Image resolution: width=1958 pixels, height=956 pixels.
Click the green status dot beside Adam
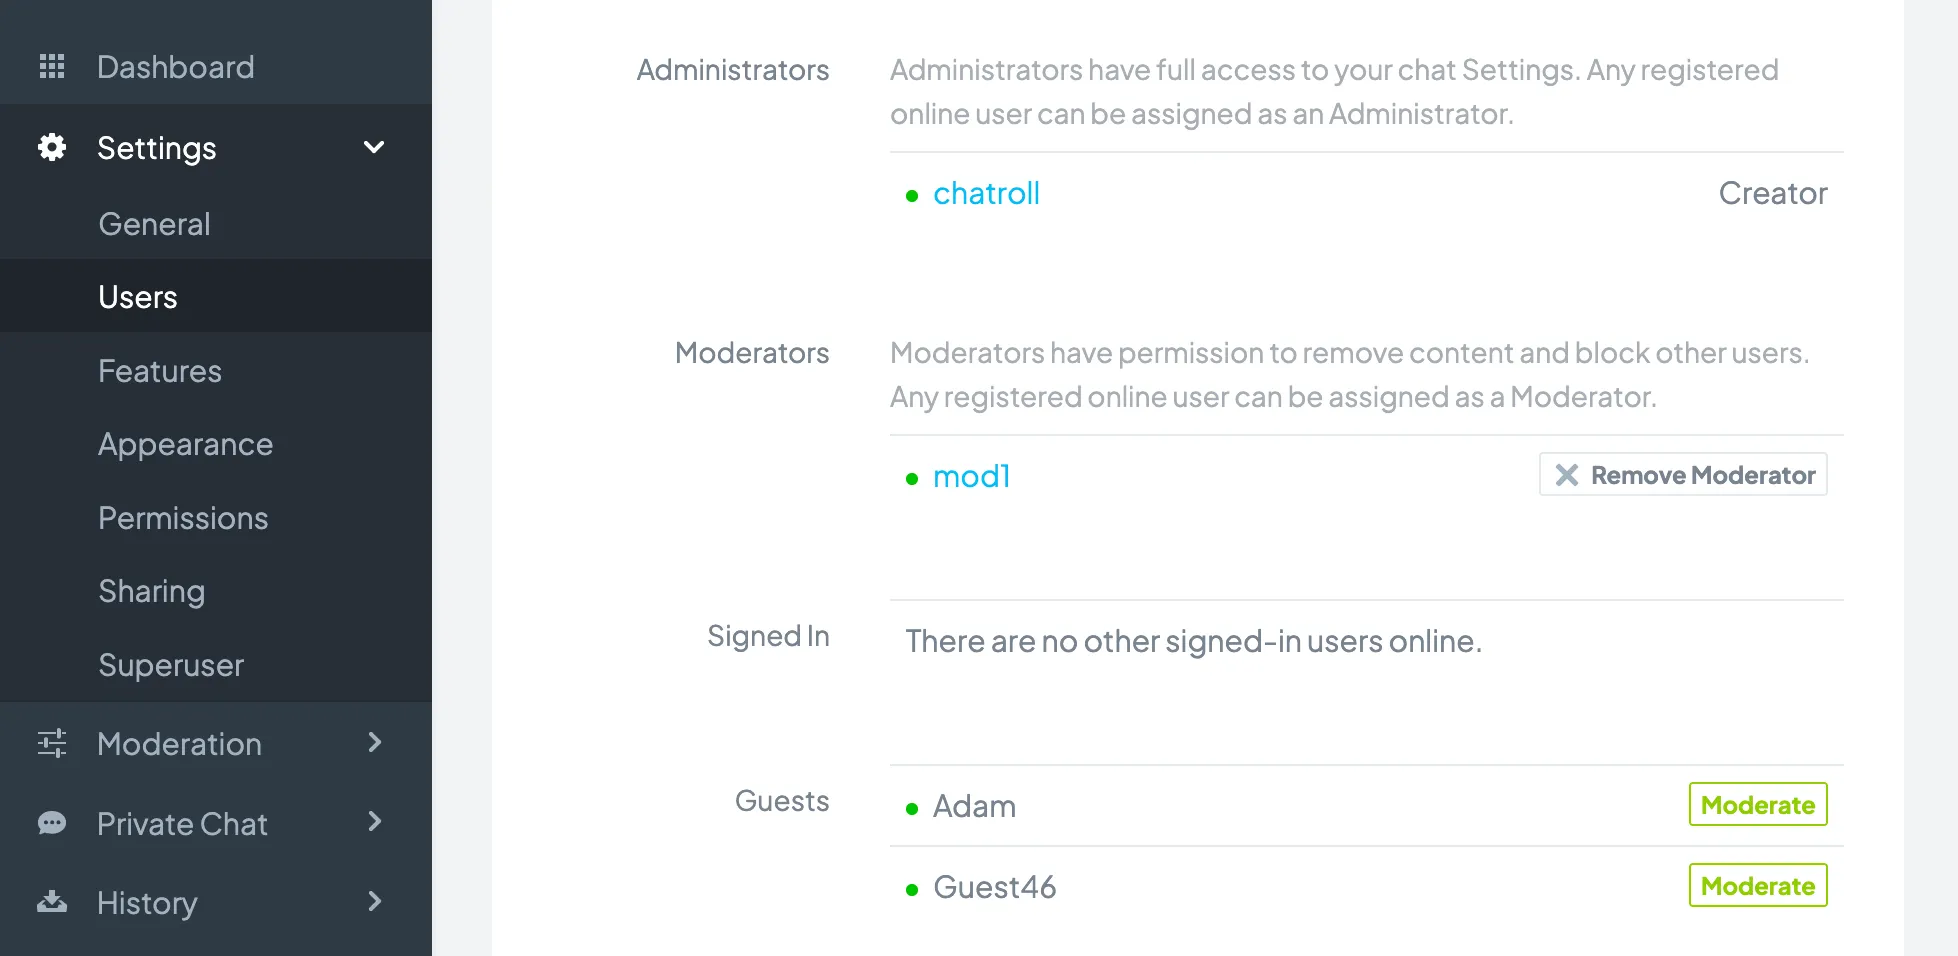tap(912, 809)
